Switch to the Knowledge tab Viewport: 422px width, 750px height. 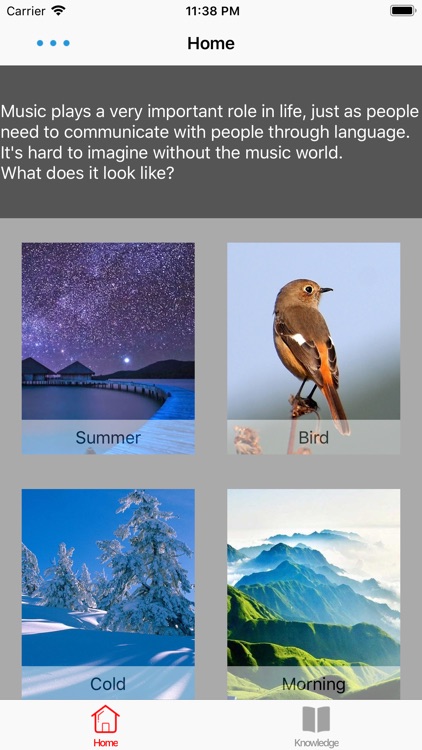point(316,725)
